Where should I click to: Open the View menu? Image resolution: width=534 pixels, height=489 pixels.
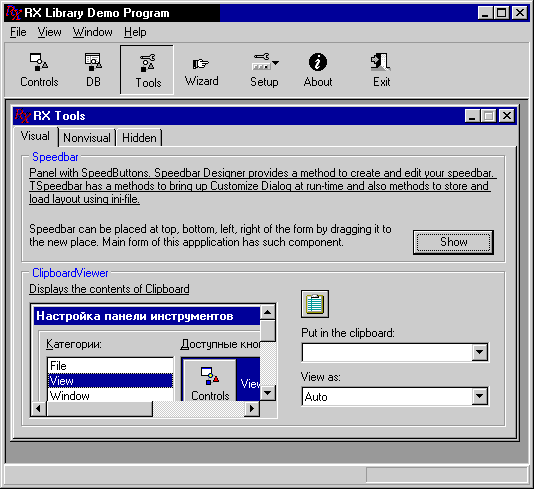click(x=49, y=32)
